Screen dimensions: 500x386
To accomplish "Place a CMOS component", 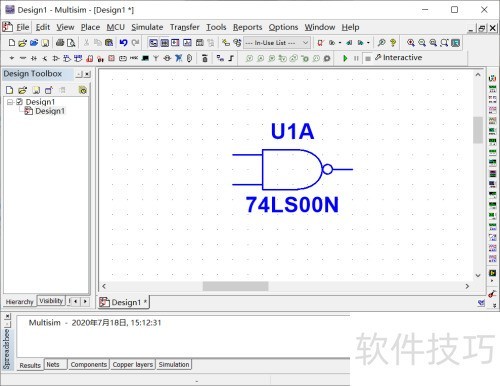I will (x=78, y=58).
